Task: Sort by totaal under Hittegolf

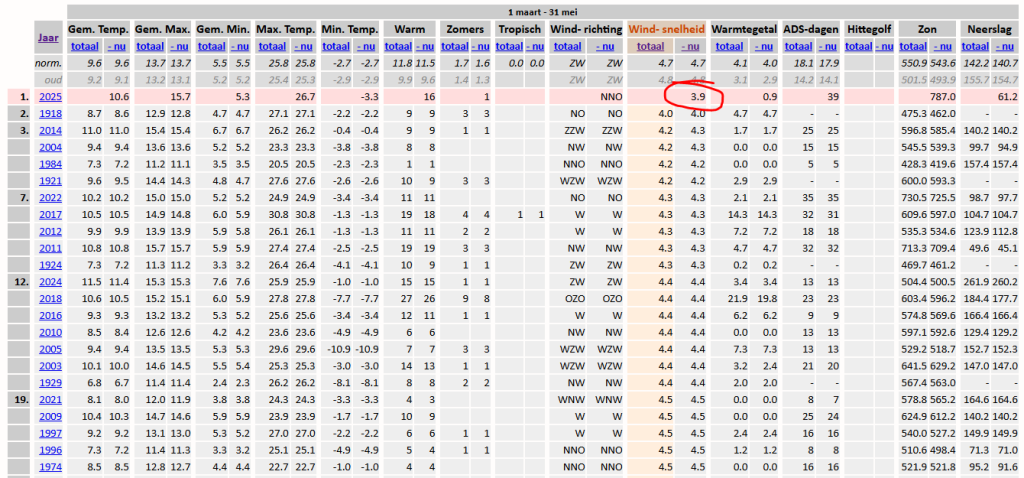Action: click(x=858, y=46)
